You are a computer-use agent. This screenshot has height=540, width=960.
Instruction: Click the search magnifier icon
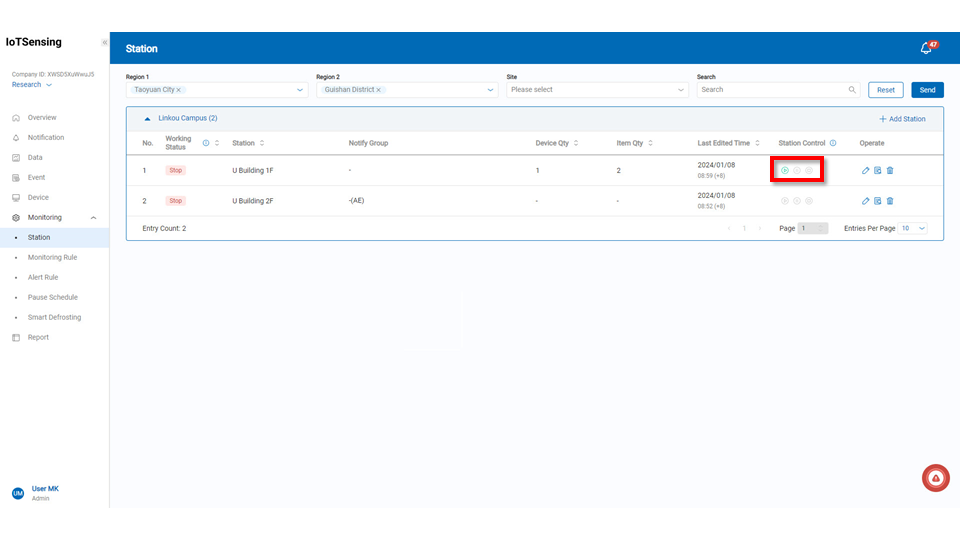[852, 90]
